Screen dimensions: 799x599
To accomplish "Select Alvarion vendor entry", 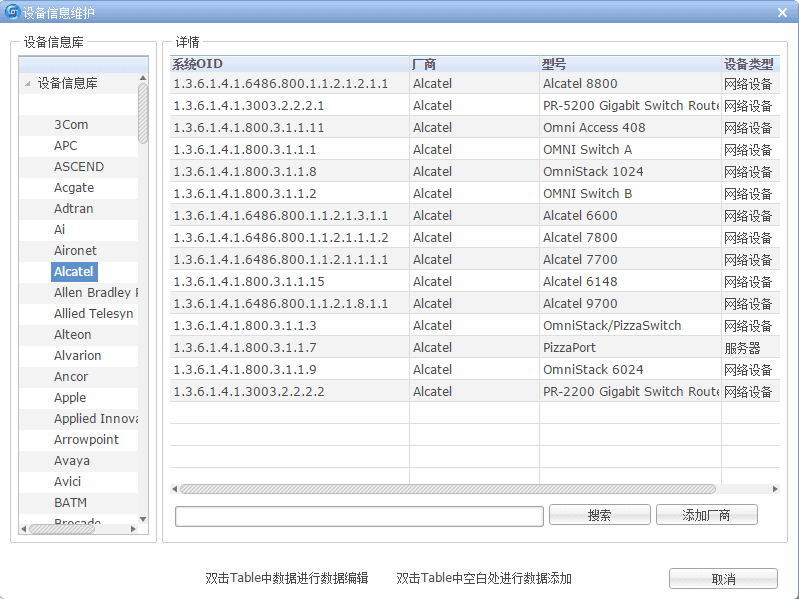I will pos(77,356).
